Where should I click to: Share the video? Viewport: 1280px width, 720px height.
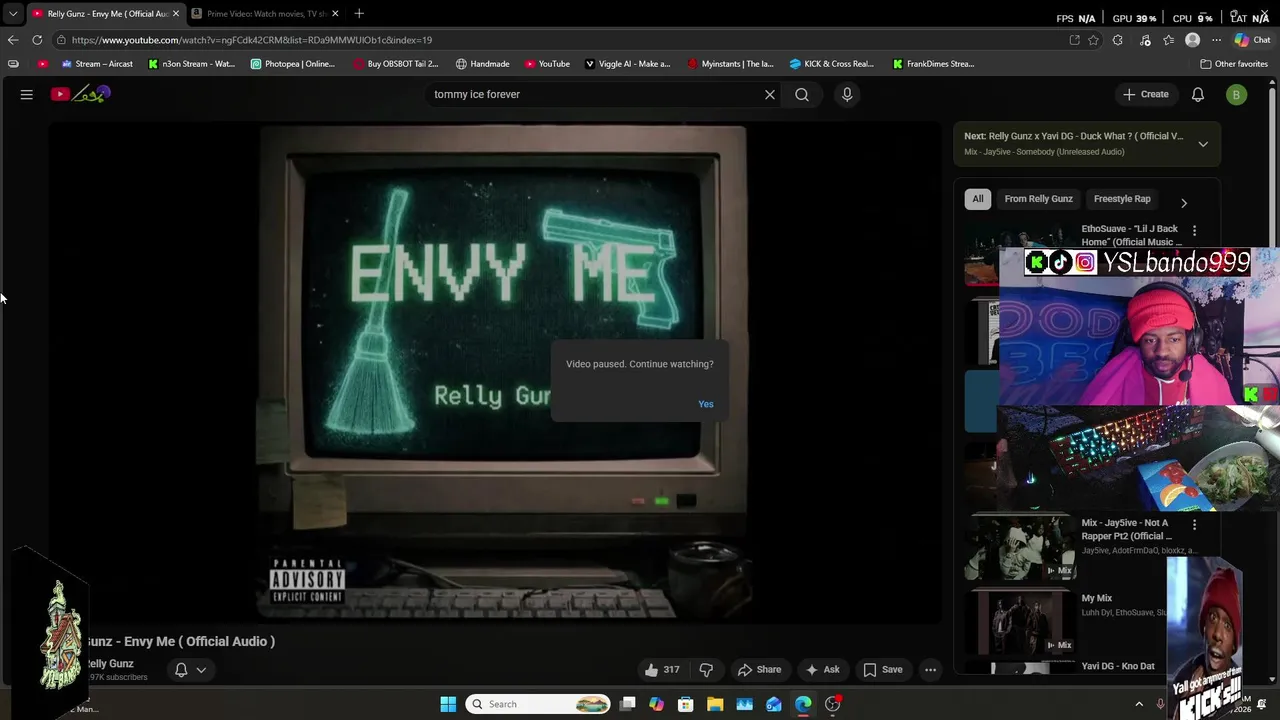[759, 670]
